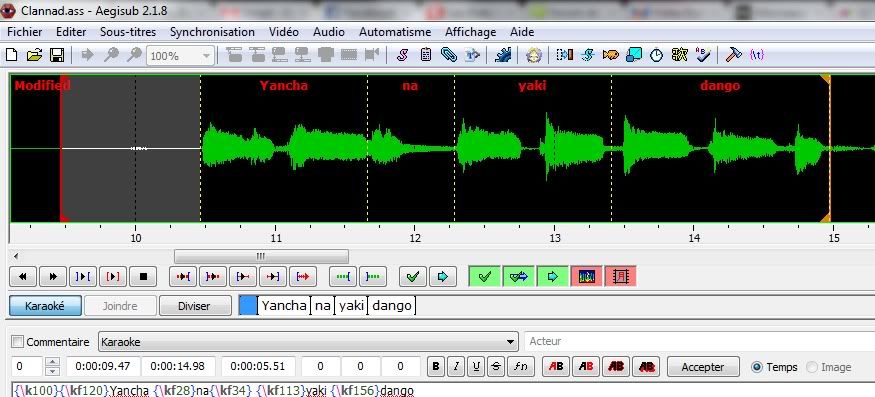Image resolution: width=875 pixels, height=397 pixels.
Task: Click the Save subtitles floppy icon
Action: click(x=57, y=55)
